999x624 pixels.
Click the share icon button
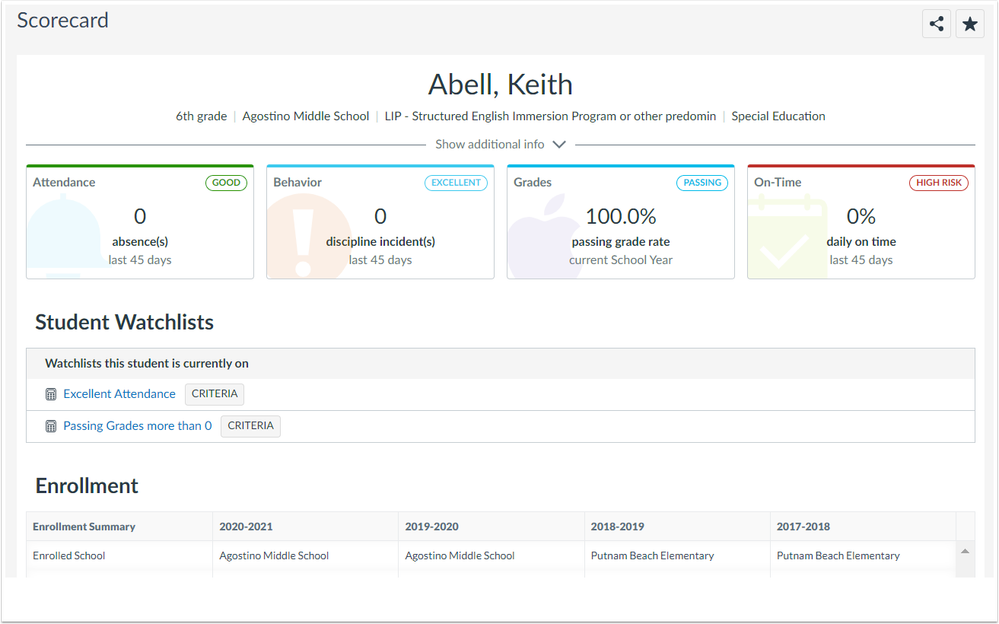[x=936, y=24]
